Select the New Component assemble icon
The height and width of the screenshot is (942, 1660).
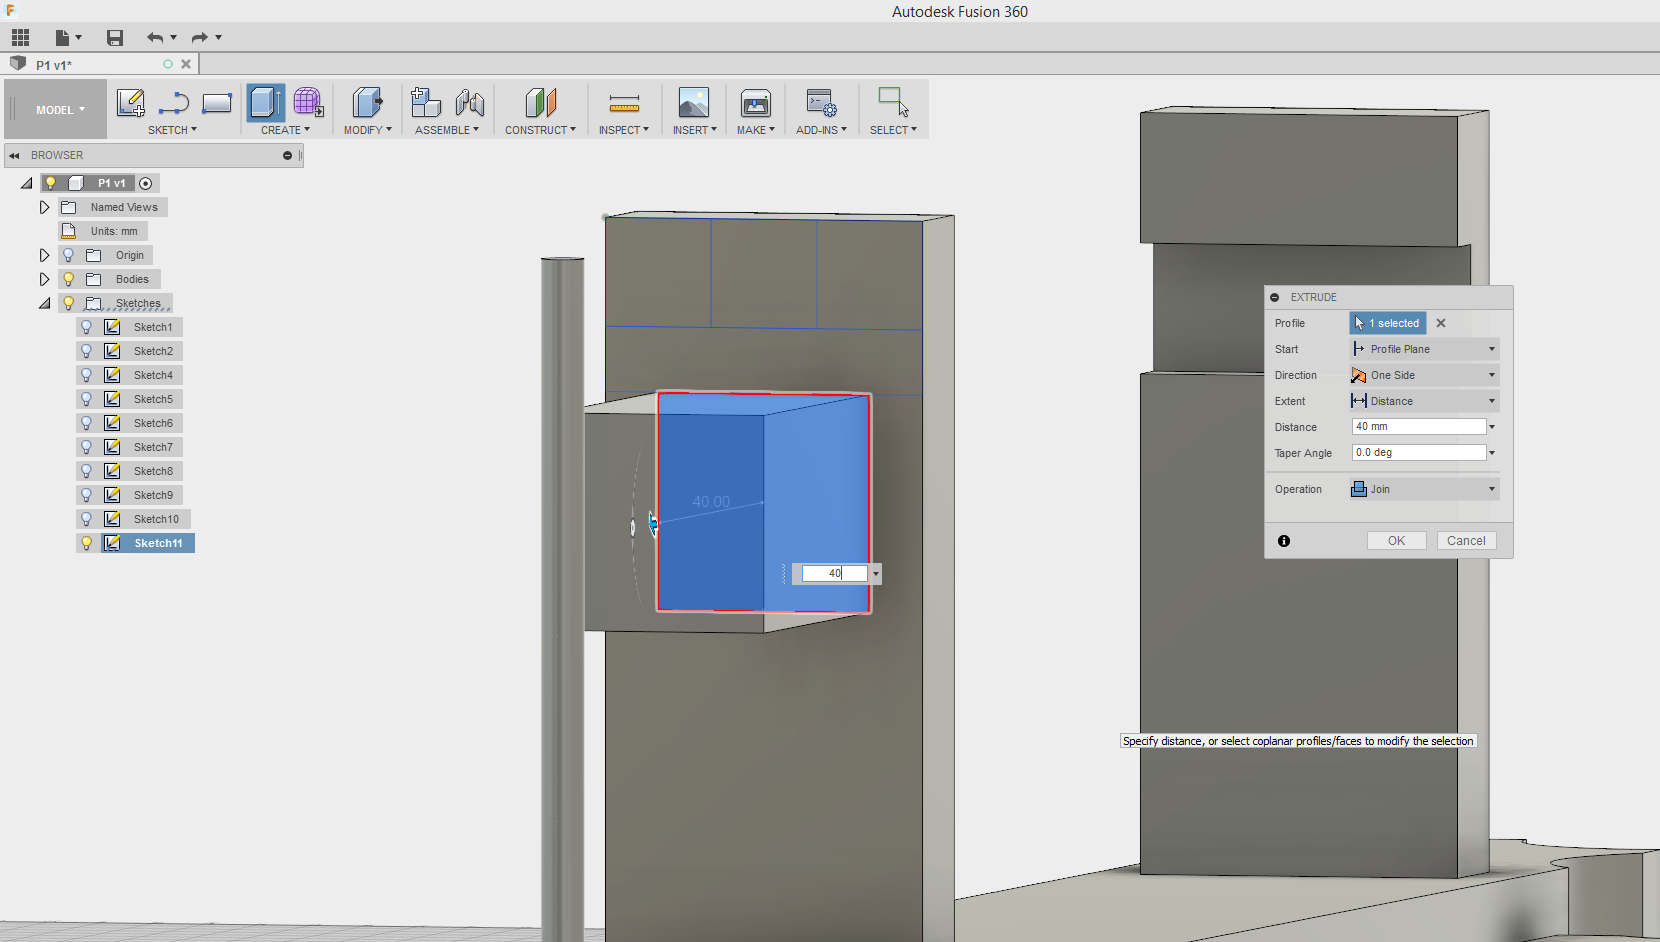tap(426, 103)
